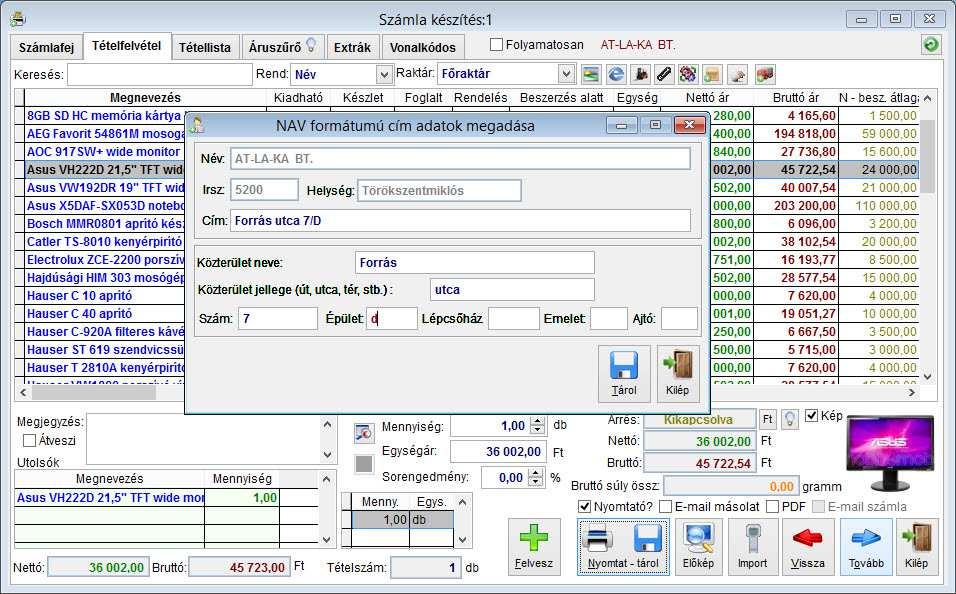Click the Nyomtat - tárol print and save button

(623, 546)
